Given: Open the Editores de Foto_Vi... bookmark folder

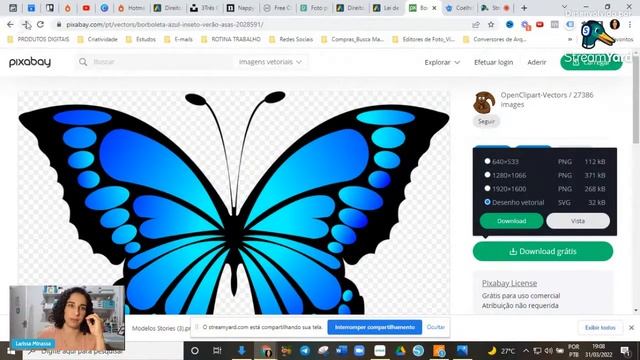Looking at the screenshot, I should [423, 39].
